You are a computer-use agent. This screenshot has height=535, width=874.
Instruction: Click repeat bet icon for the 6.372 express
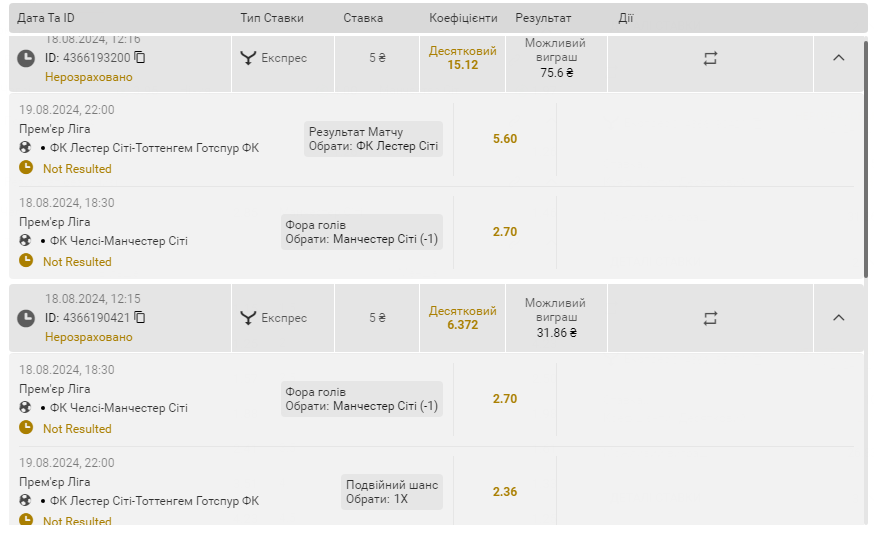710,319
